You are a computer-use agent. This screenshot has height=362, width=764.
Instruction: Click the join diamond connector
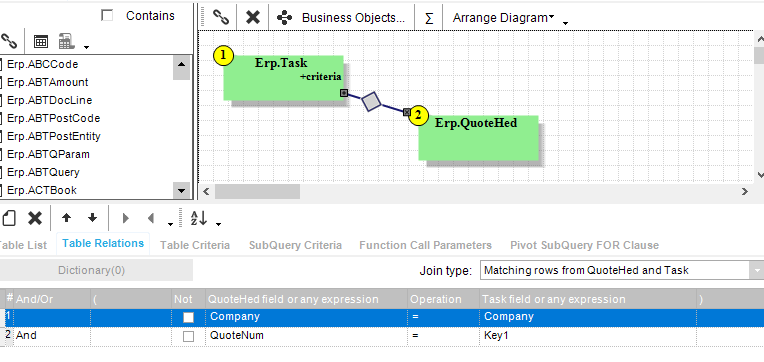(372, 101)
